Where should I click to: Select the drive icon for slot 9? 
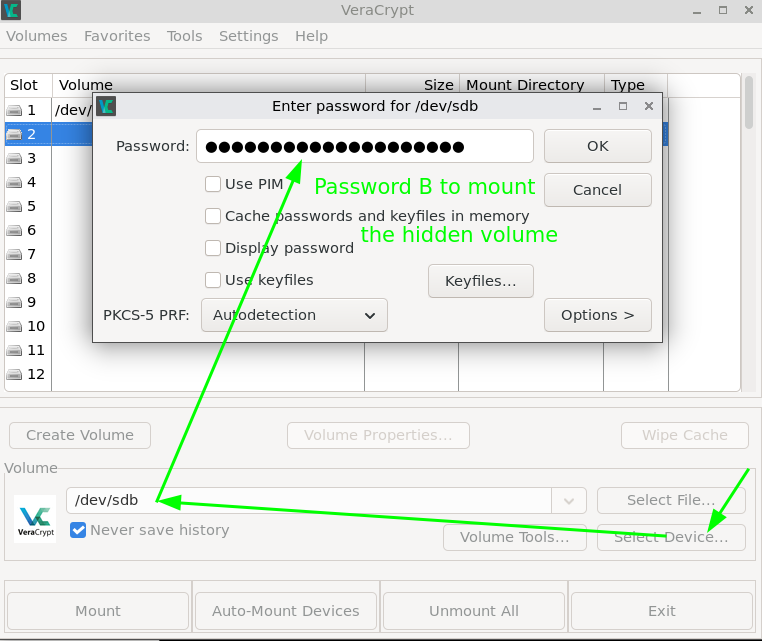pos(14,302)
